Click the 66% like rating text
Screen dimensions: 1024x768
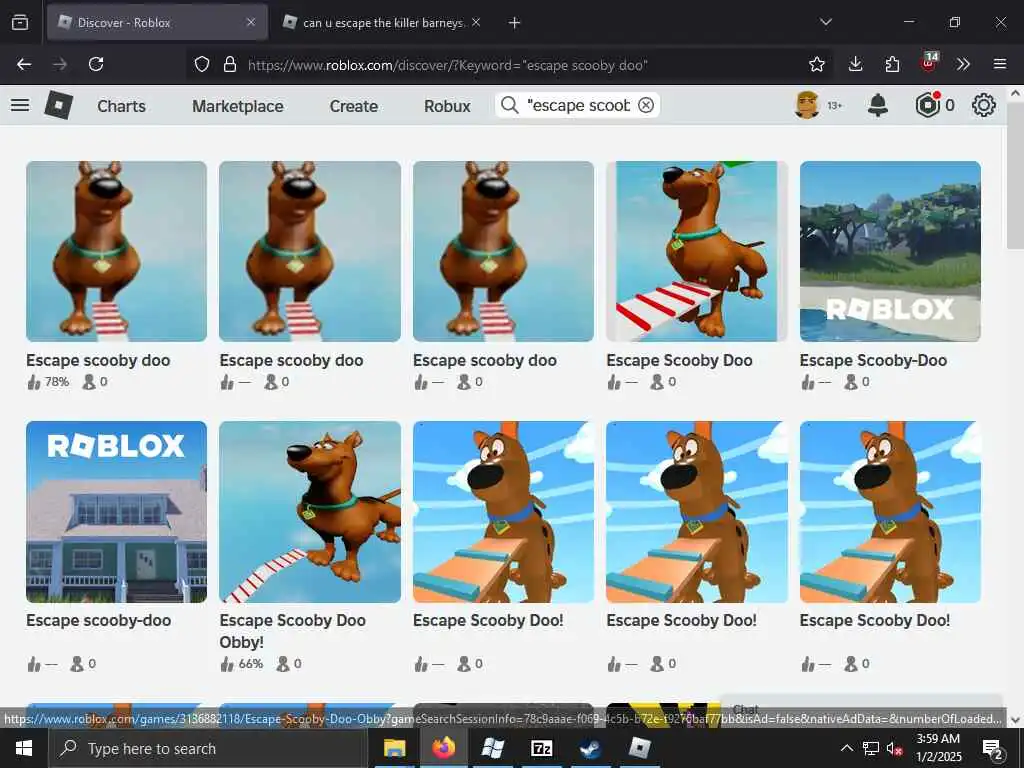[251, 664]
